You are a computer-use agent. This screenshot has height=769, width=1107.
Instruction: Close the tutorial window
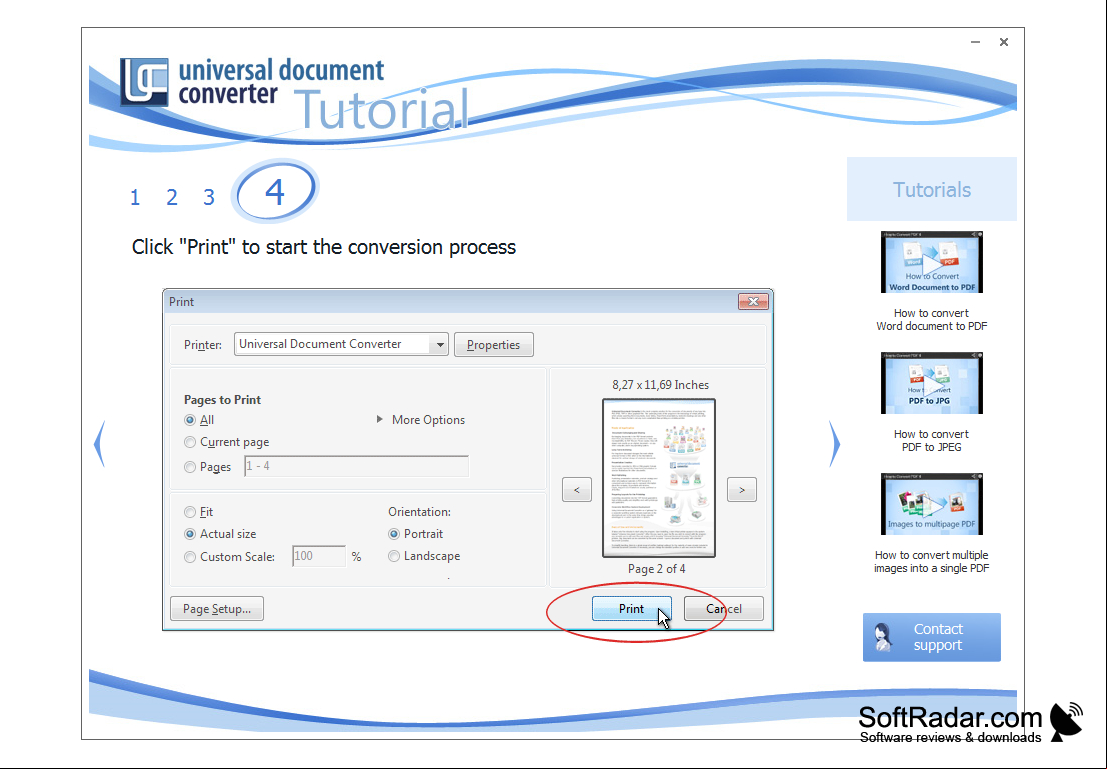point(1003,42)
